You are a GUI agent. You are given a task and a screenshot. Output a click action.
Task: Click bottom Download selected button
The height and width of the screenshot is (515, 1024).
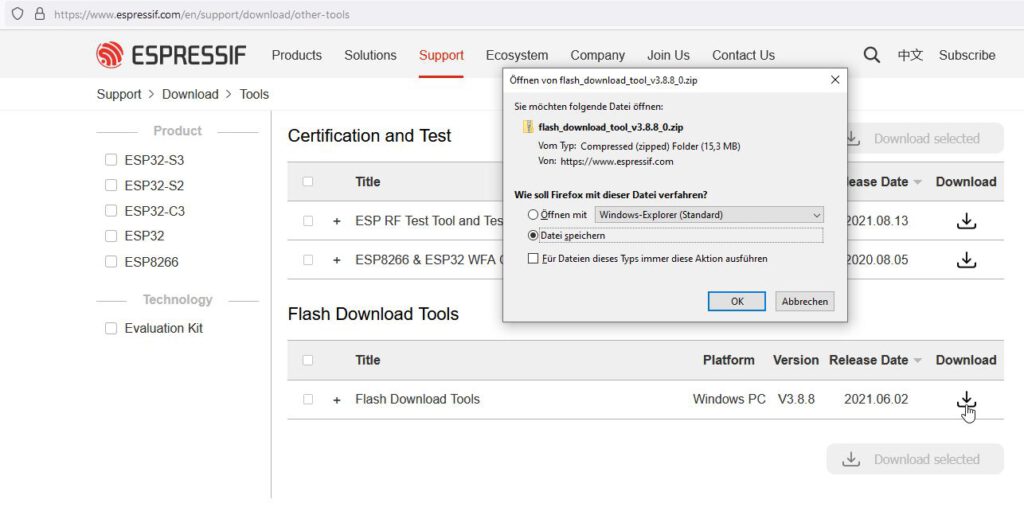(915, 459)
